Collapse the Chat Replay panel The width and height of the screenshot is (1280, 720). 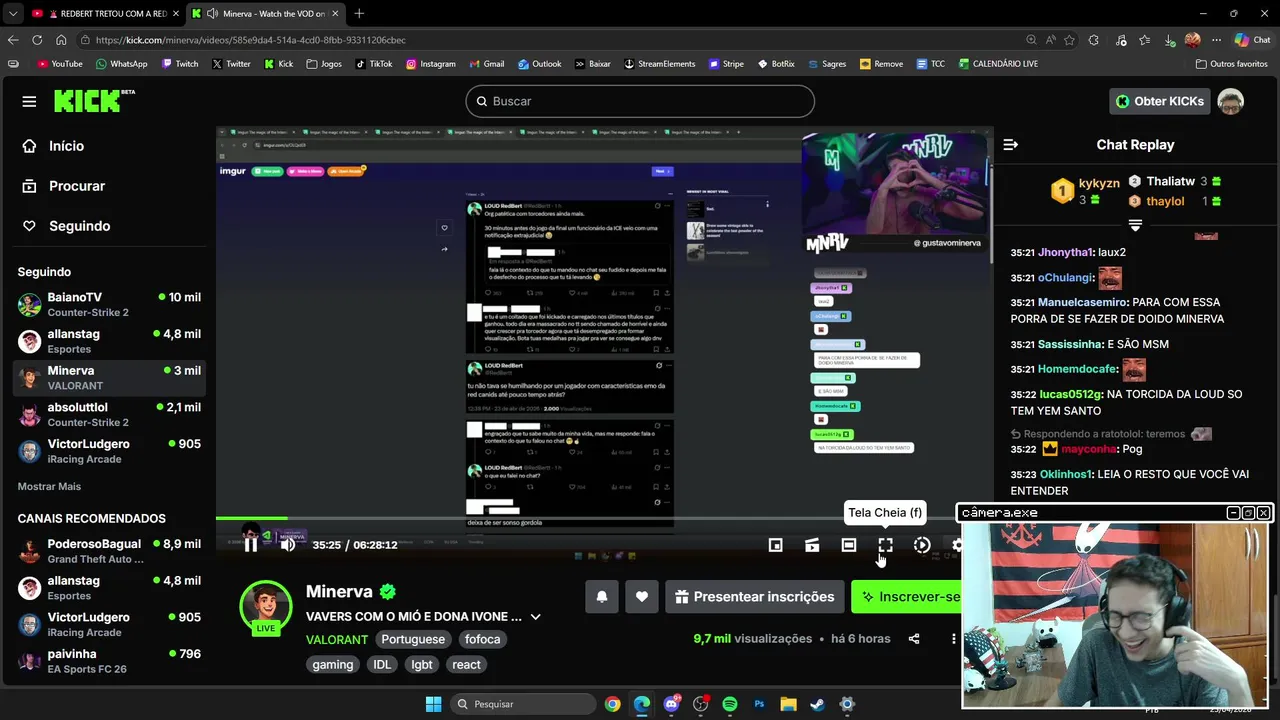pyautogui.click(x=1011, y=144)
